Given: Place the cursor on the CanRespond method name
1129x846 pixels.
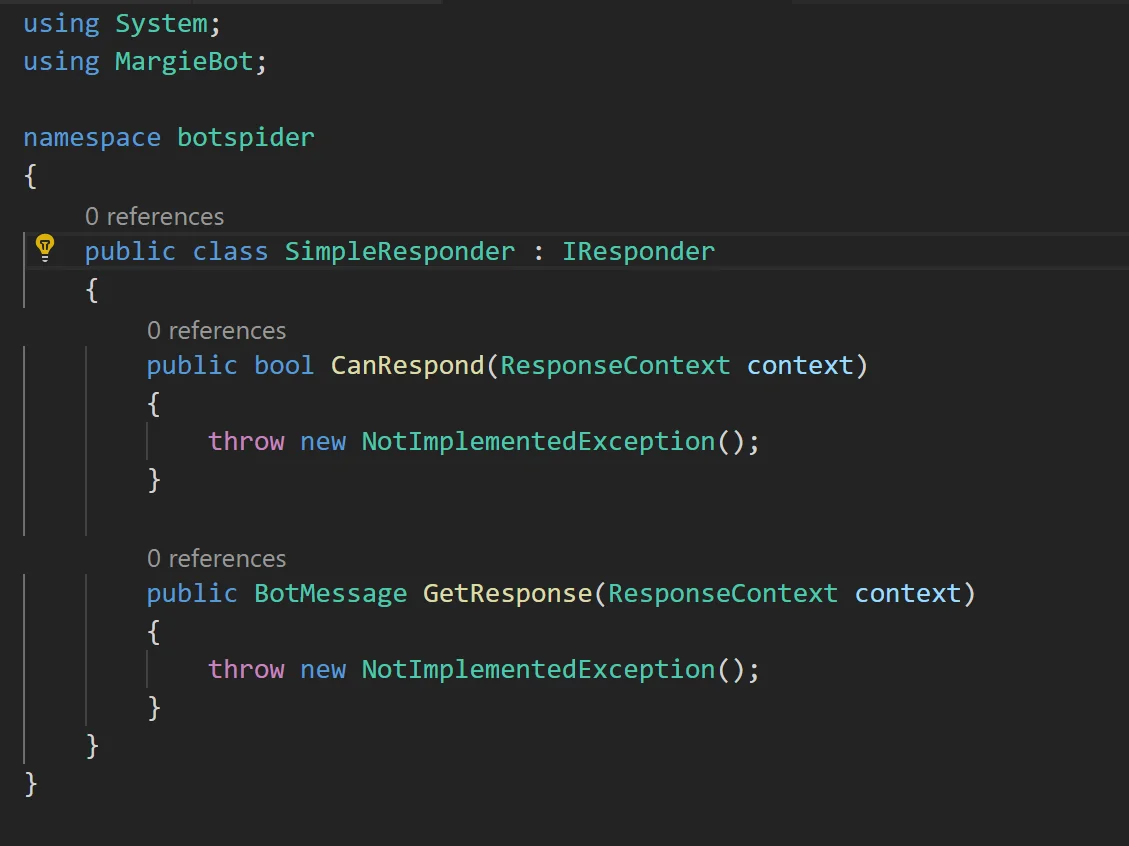Looking at the screenshot, I should click(x=408, y=366).
